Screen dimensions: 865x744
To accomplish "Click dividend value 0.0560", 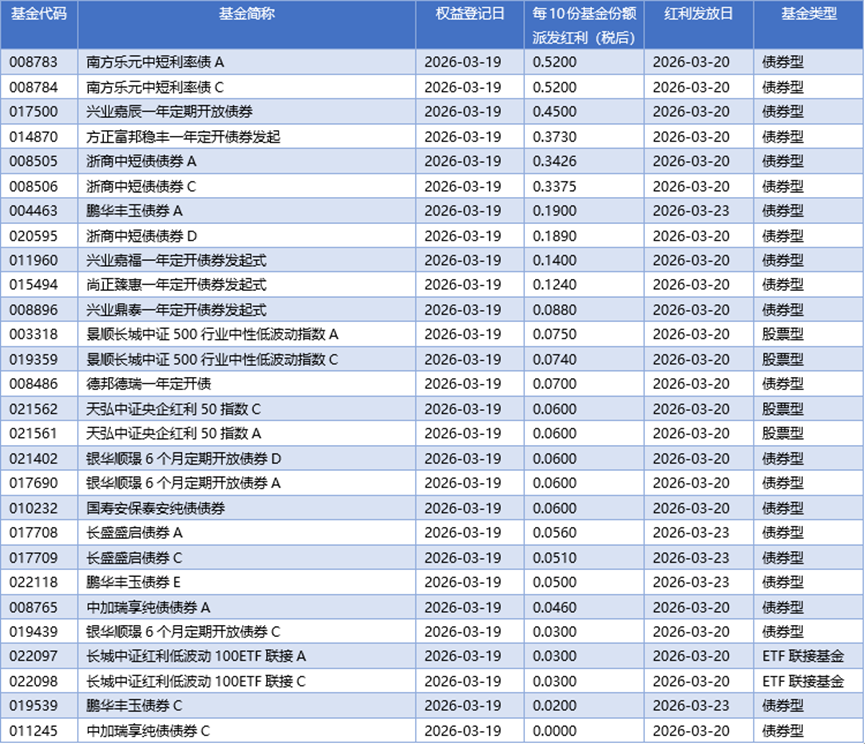I will (x=554, y=533).
